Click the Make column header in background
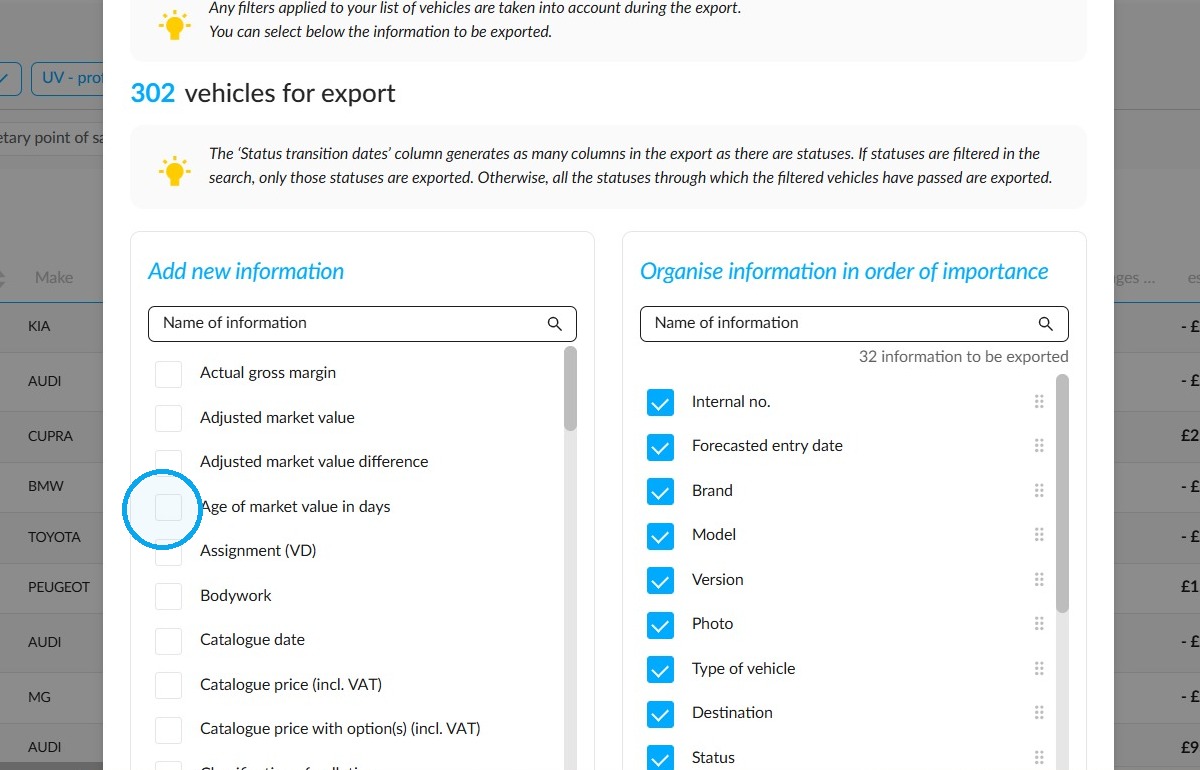 [54, 277]
